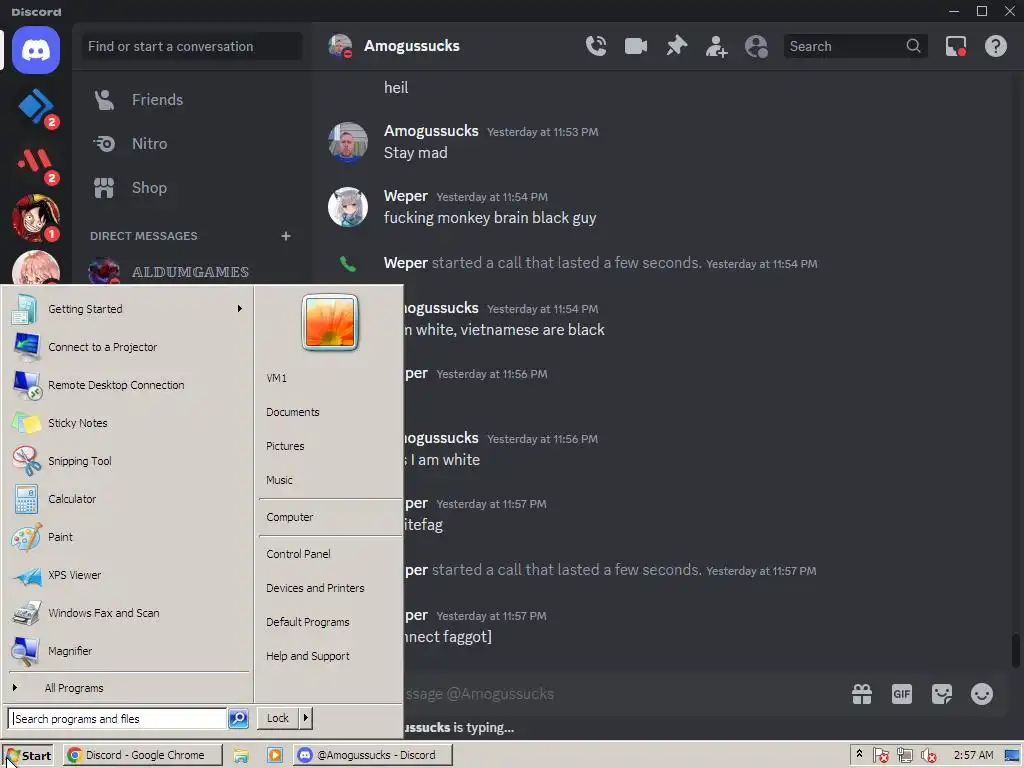Viewport: 1024px width, 768px height.
Task: Open Music from Start menu
Action: coord(329,480)
